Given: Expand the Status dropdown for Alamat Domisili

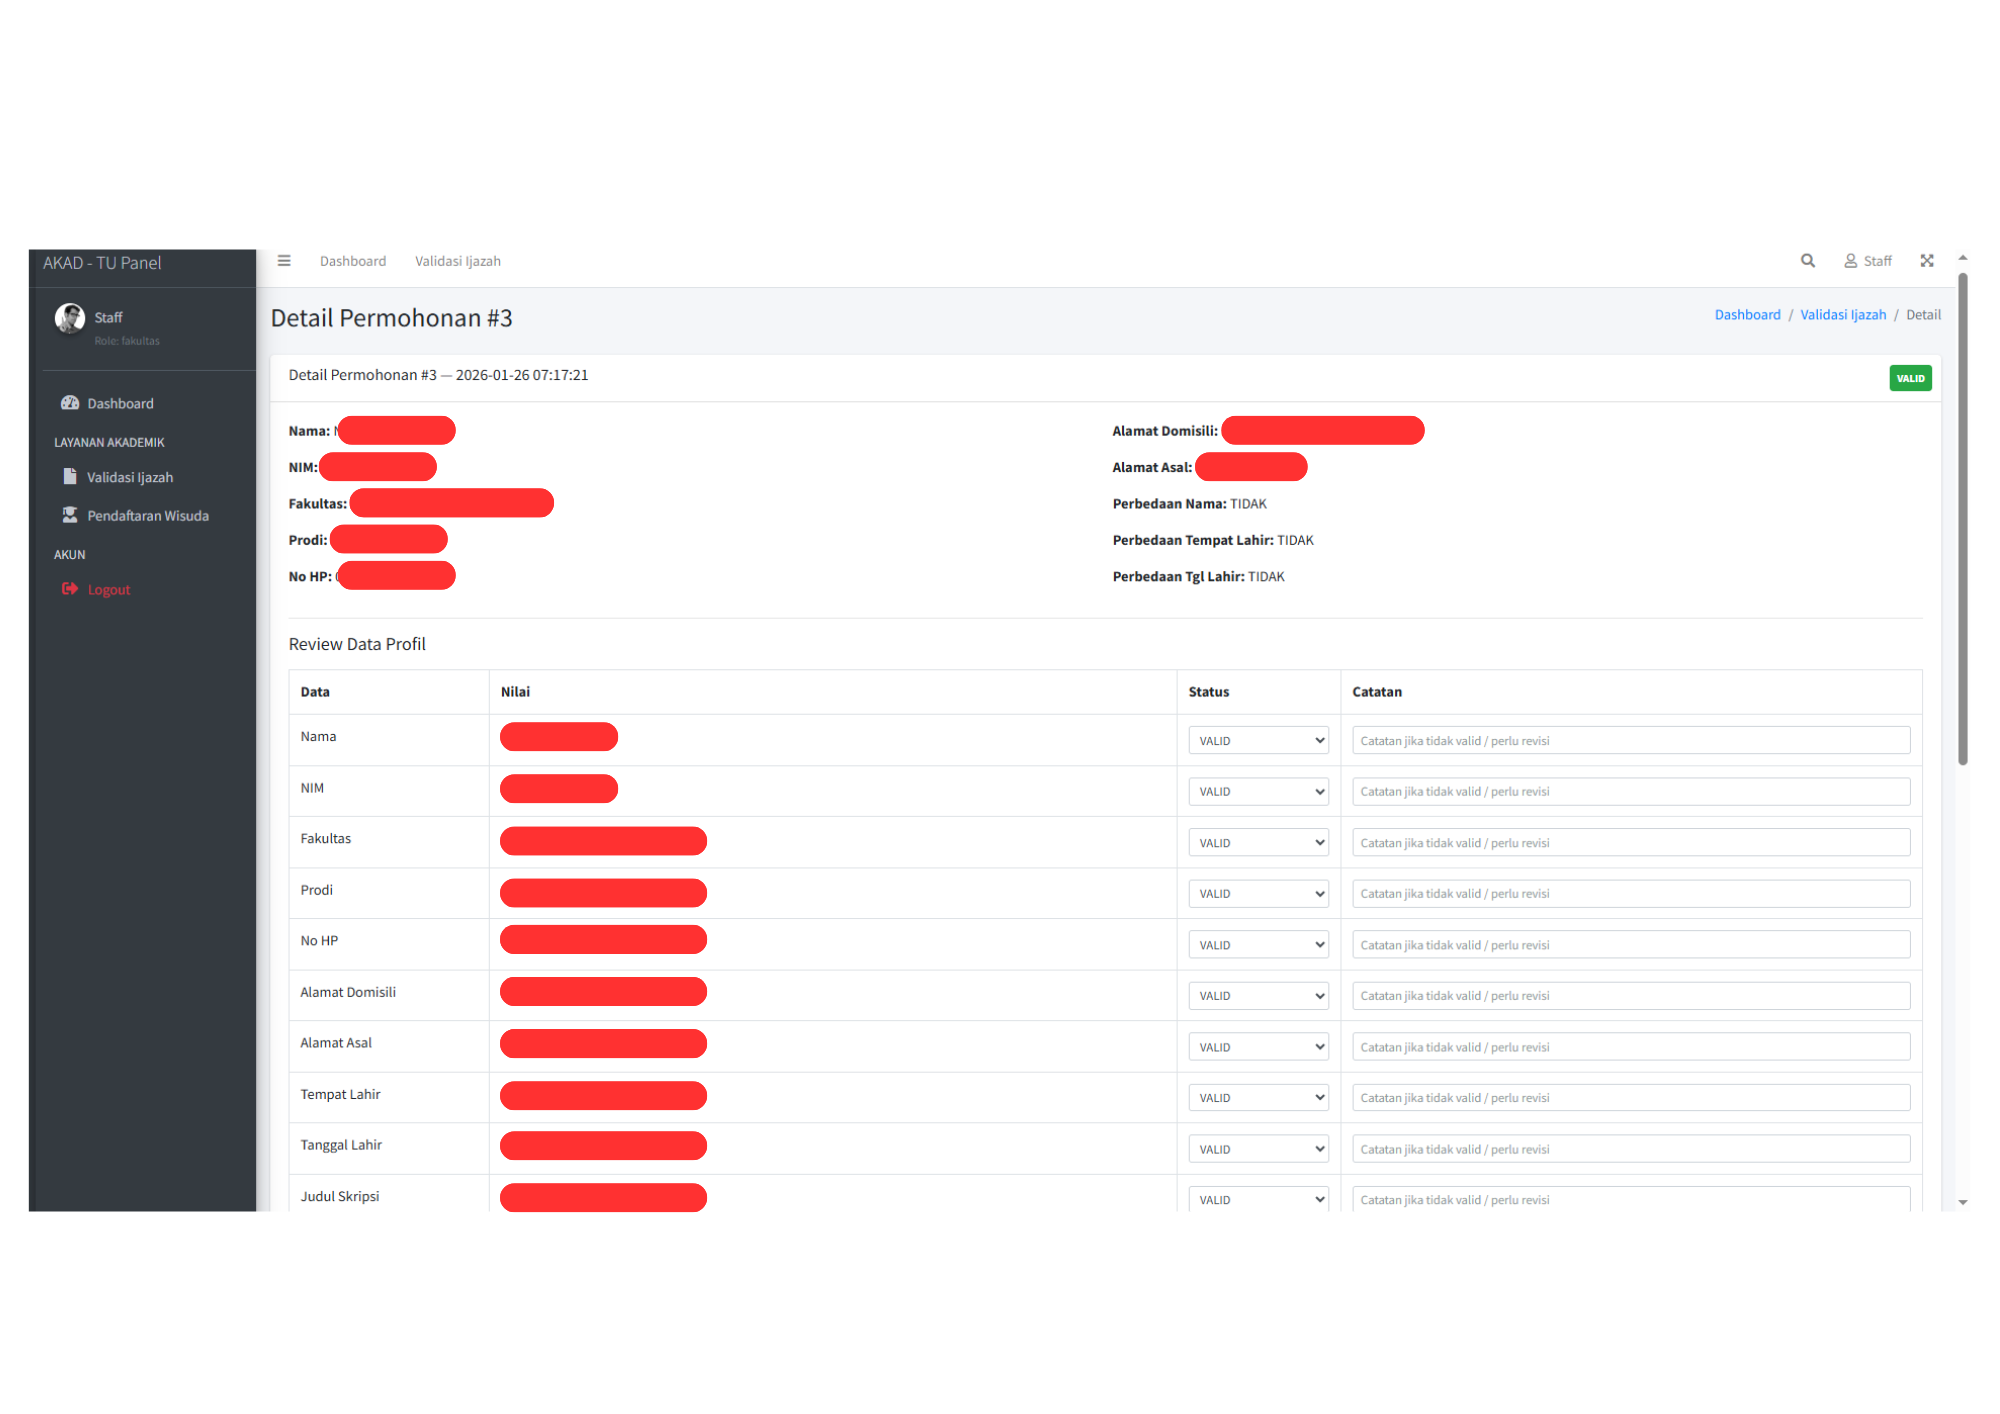Looking at the screenshot, I should [x=1258, y=995].
